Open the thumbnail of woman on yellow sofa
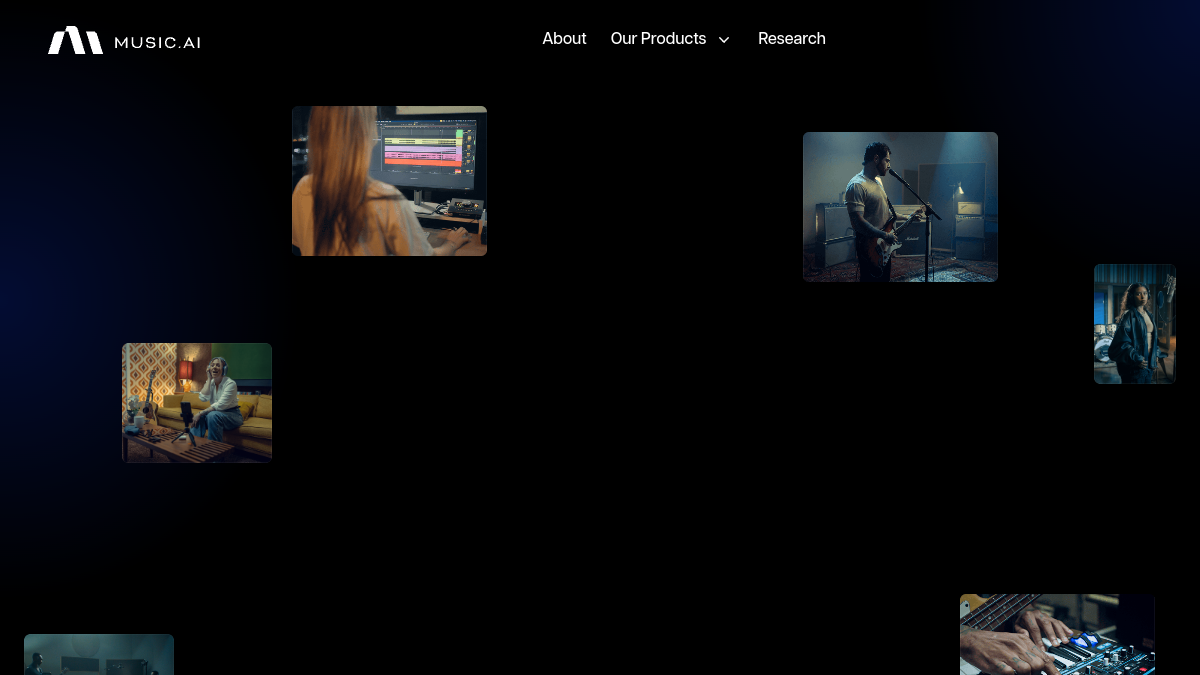The height and width of the screenshot is (675, 1200). point(197,403)
